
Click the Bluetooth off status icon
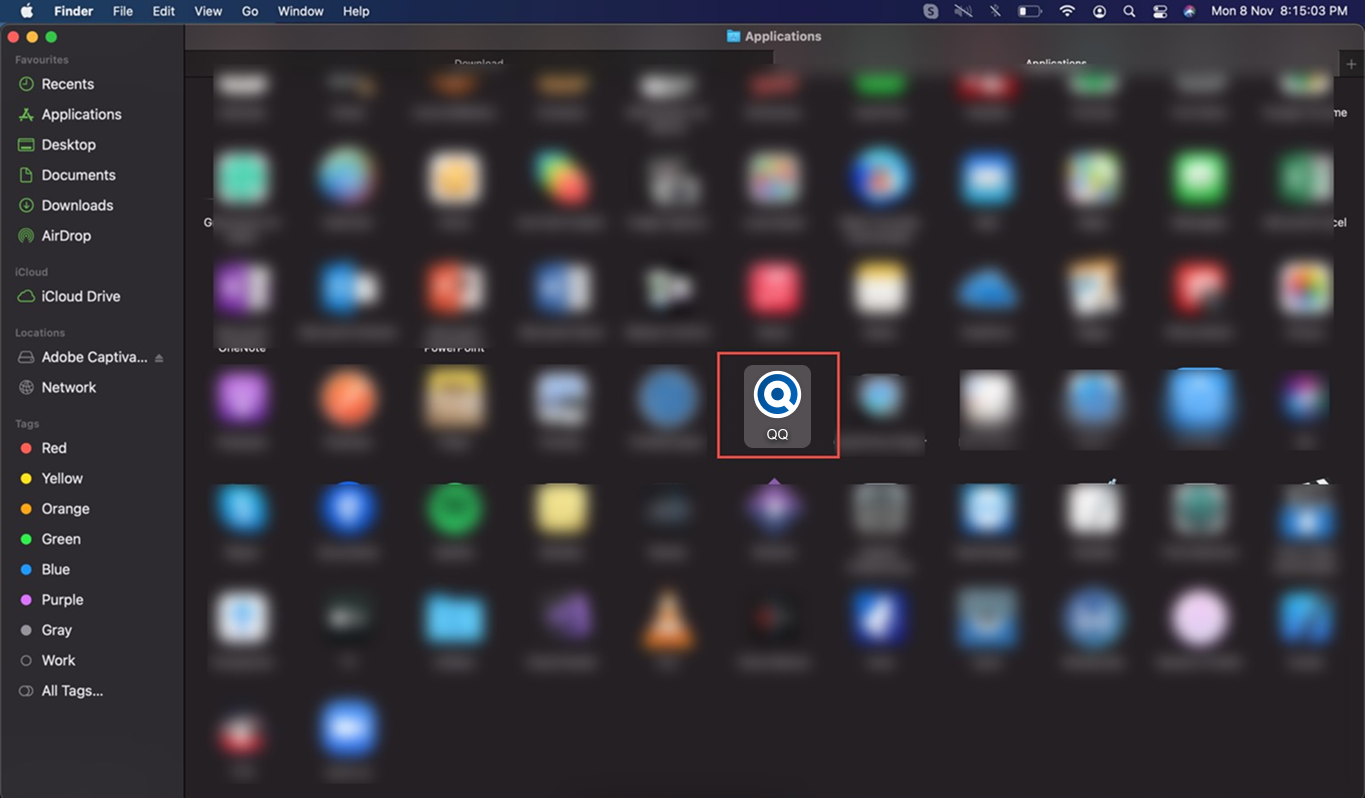pyautogui.click(x=995, y=11)
